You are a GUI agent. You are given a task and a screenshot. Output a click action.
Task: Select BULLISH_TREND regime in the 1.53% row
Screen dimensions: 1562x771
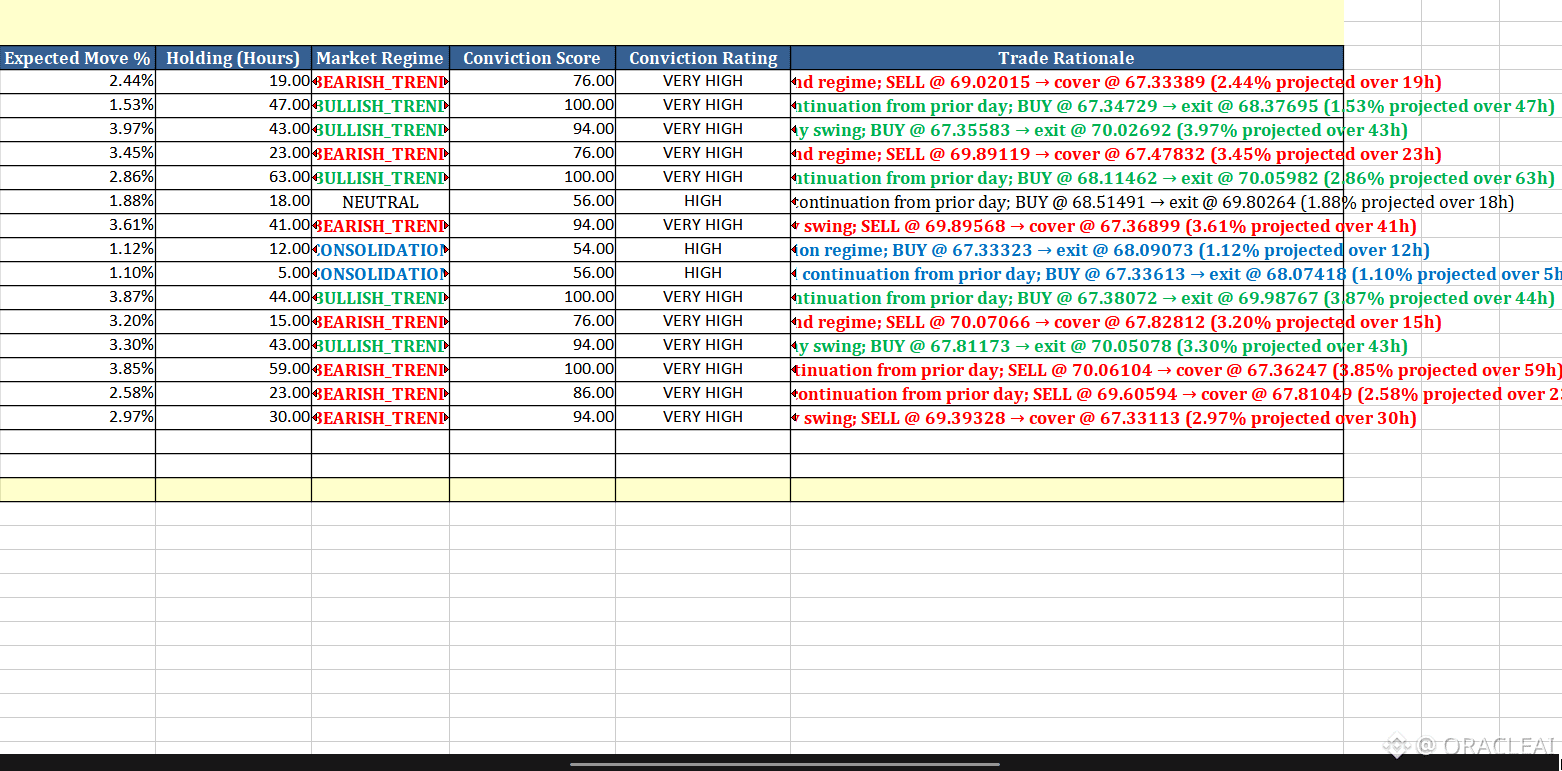pyautogui.click(x=380, y=106)
